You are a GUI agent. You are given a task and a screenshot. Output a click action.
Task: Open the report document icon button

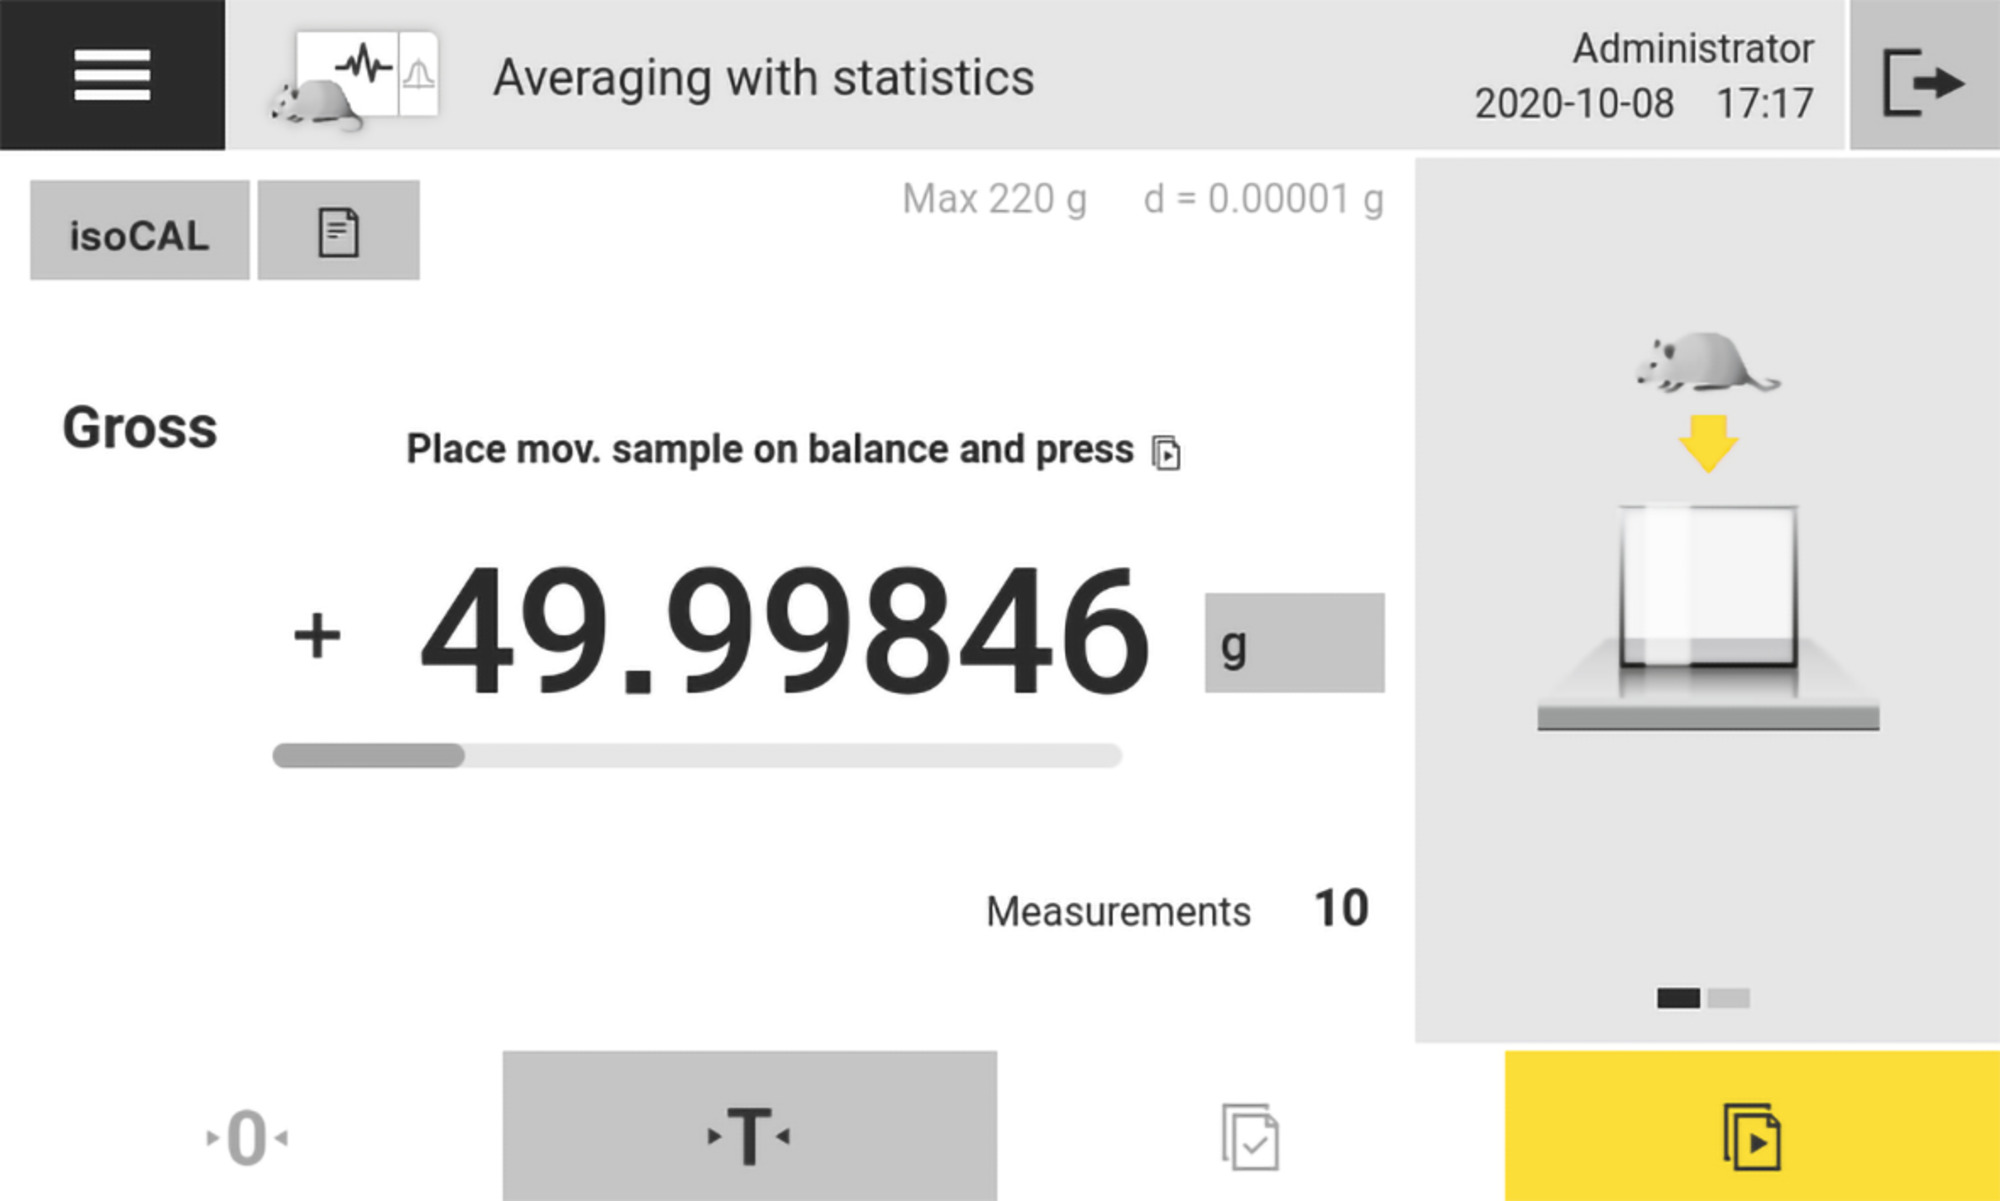point(338,231)
